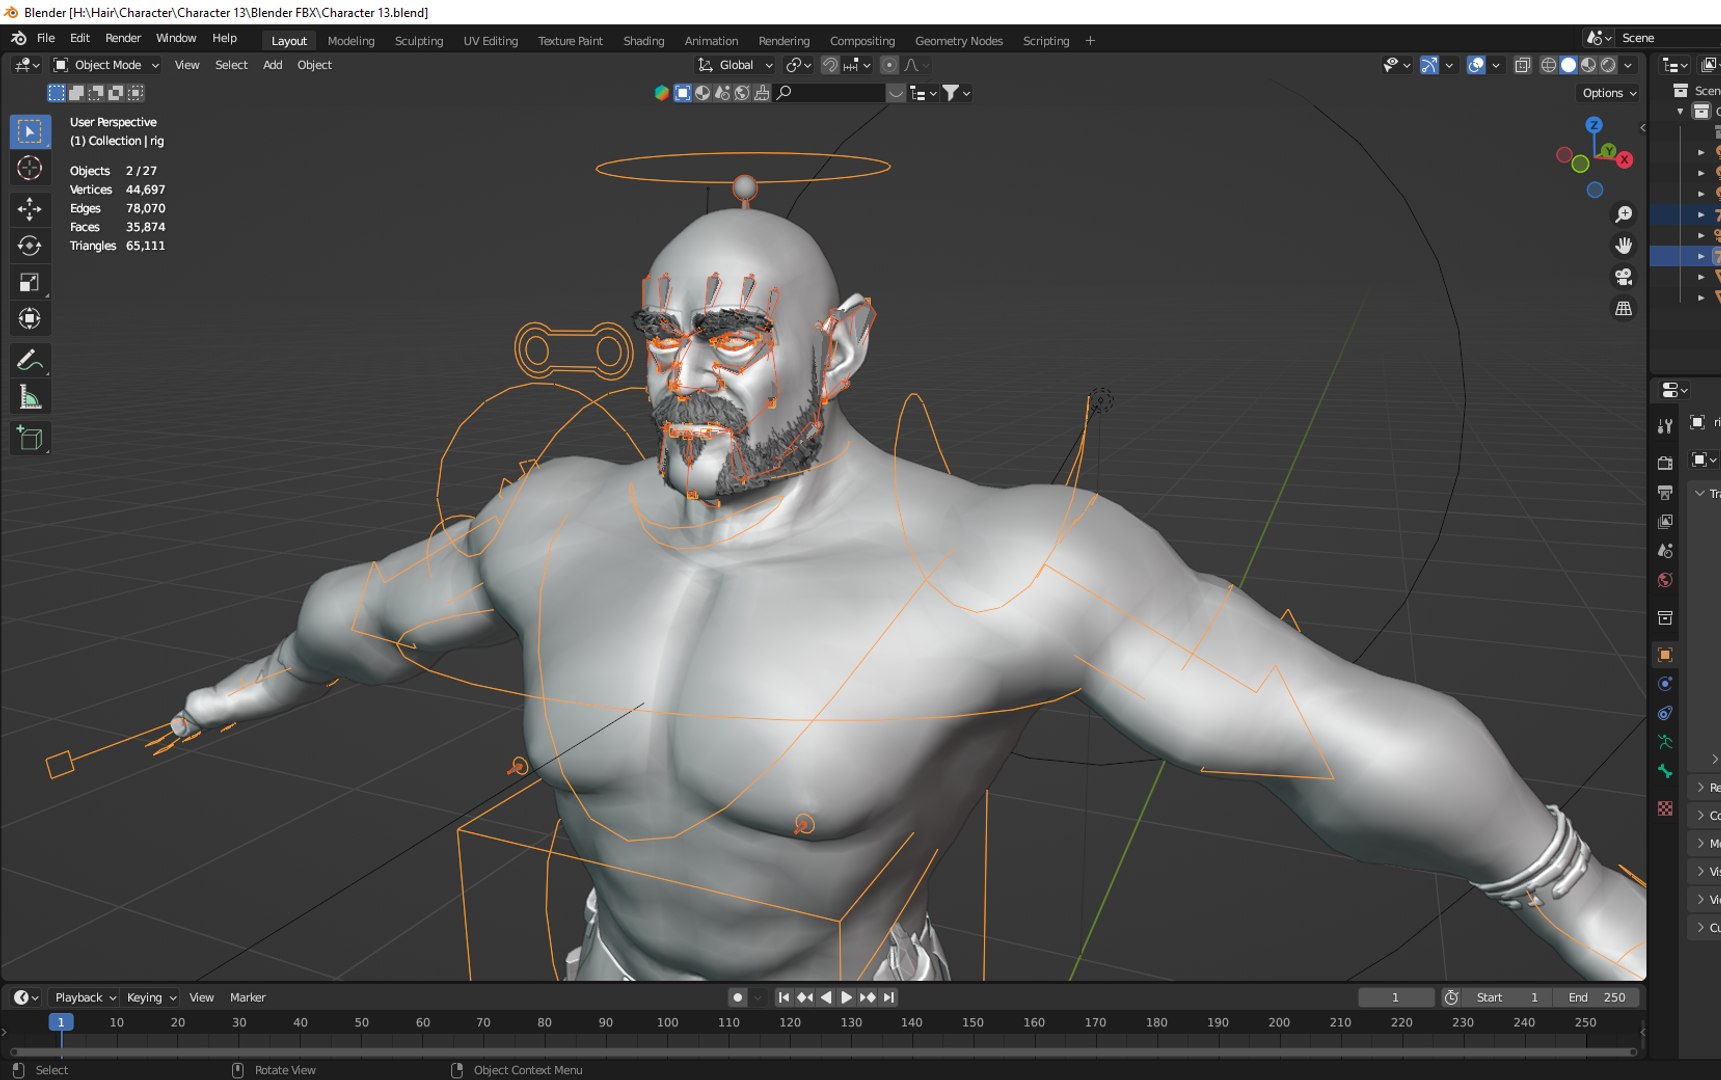Open the Object properties tab
Screen dimensions: 1721x1080
click(1665, 655)
